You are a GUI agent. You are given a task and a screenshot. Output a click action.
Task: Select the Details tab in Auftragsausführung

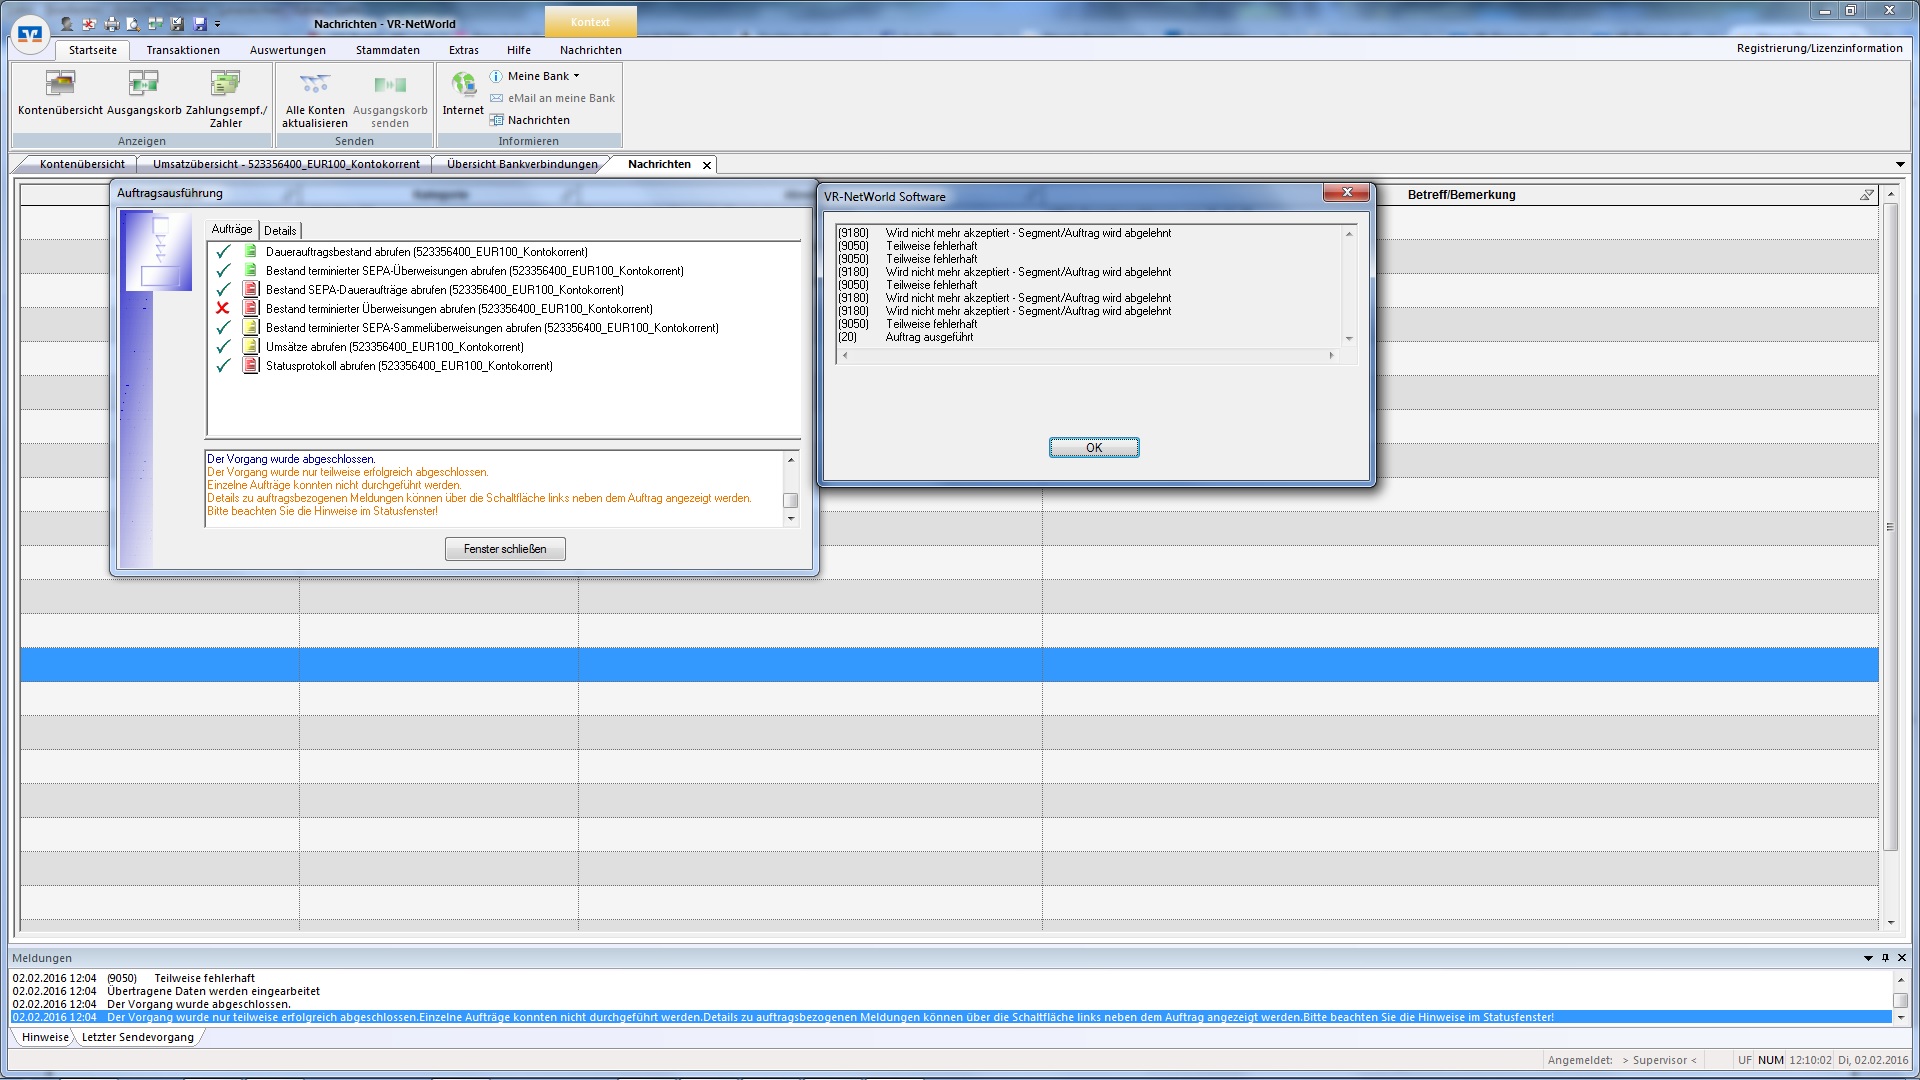280,230
